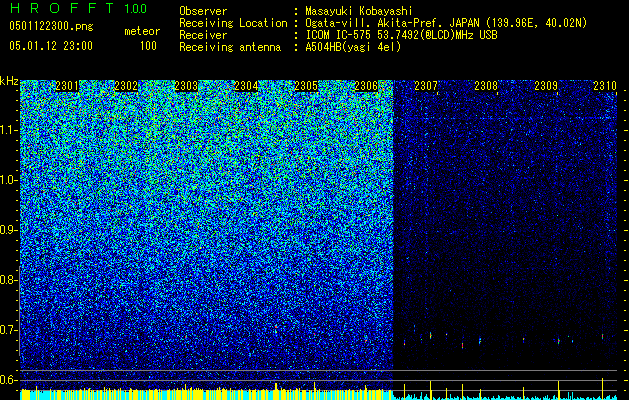This screenshot has height=400, width=629.
Task: Click the meteor count value 100
Action: [148, 46]
